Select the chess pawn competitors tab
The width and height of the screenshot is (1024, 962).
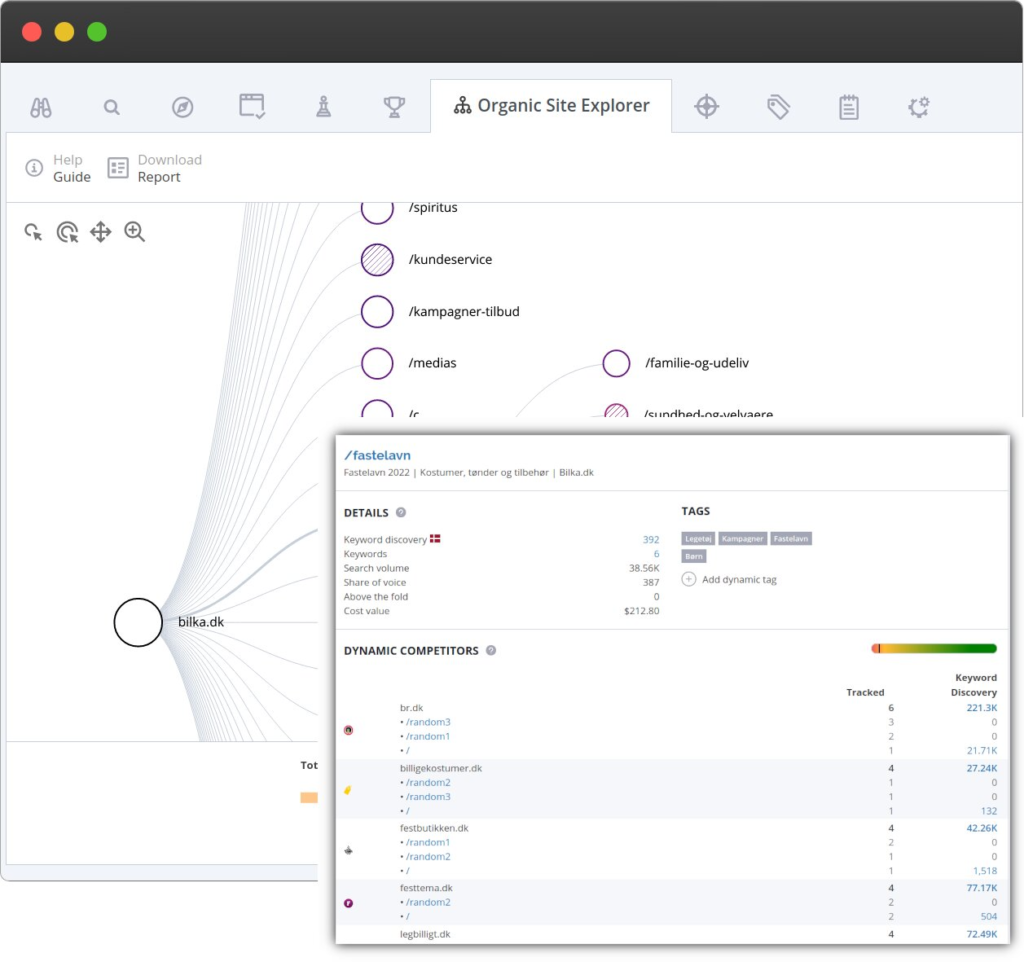coord(323,107)
